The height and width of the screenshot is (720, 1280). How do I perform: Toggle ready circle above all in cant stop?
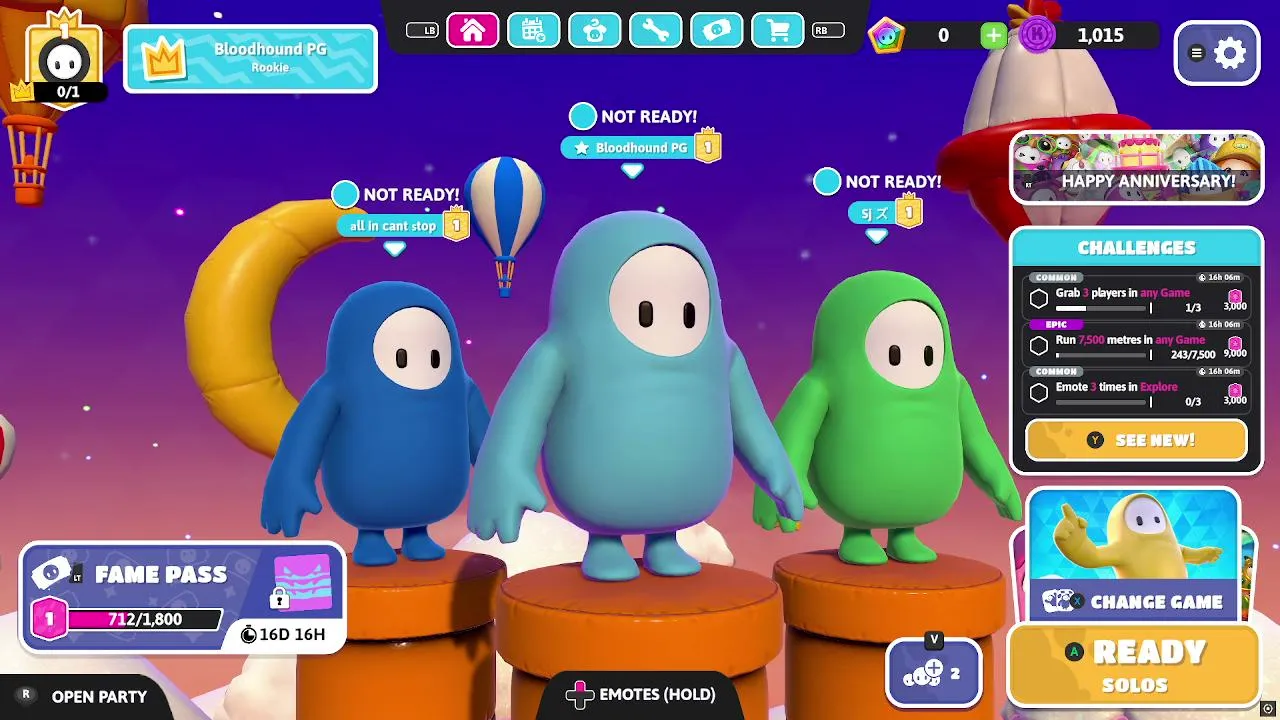click(345, 194)
